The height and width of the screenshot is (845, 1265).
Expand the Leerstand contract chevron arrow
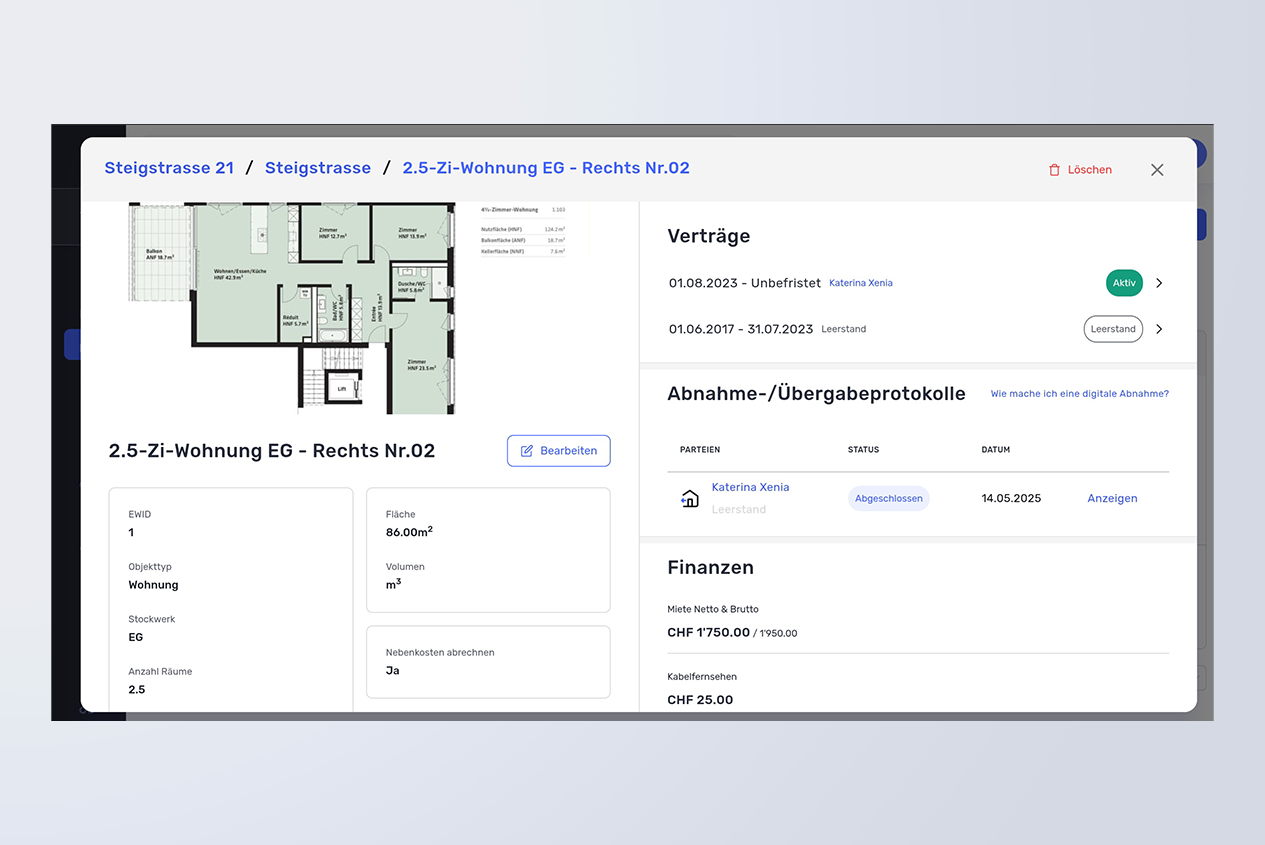(x=1159, y=329)
